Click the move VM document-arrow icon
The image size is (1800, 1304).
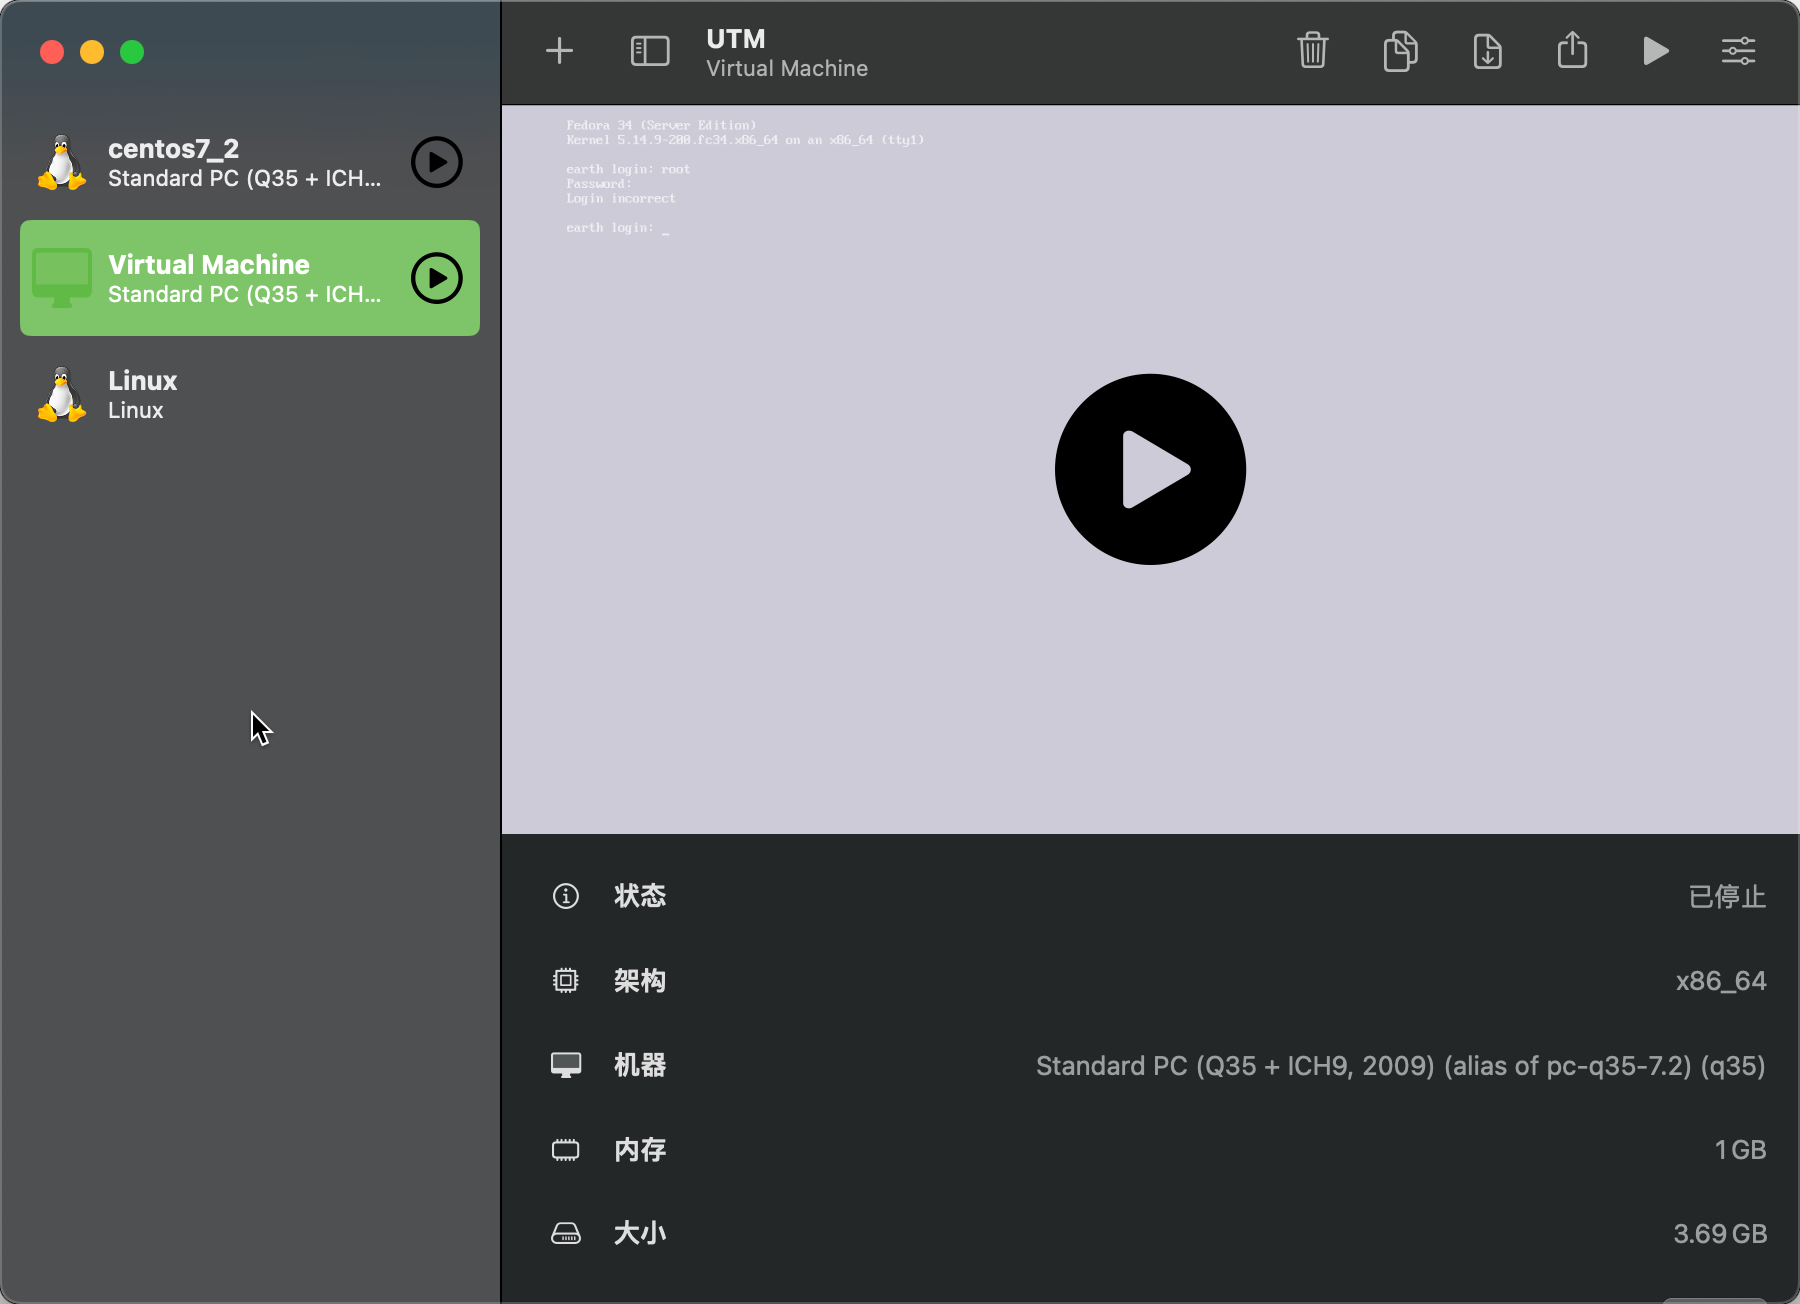pyautogui.click(x=1487, y=51)
